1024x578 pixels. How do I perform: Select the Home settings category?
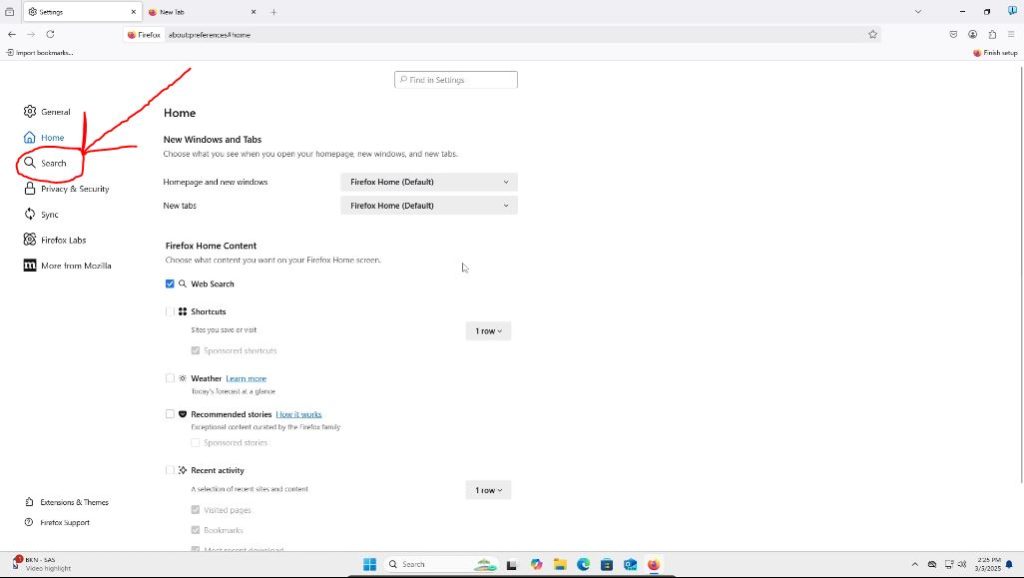(44, 138)
